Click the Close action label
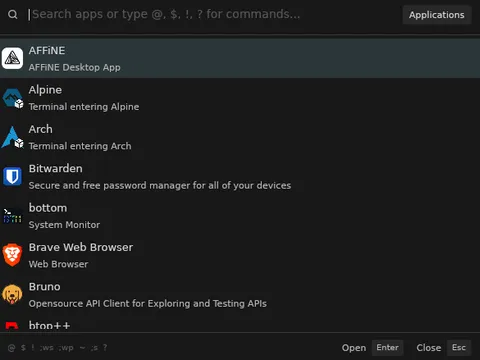Screen dimensions: 480x360 [429, 348]
